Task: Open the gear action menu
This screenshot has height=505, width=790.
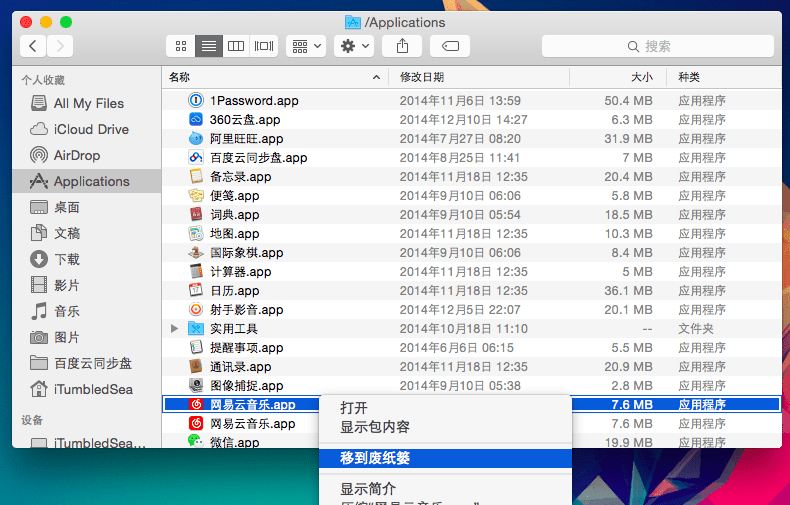Action: [x=354, y=46]
